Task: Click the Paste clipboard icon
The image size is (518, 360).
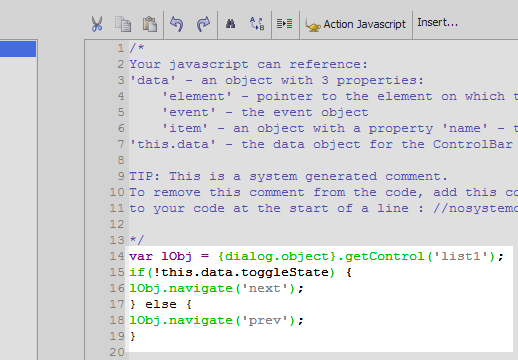Action: (150, 24)
